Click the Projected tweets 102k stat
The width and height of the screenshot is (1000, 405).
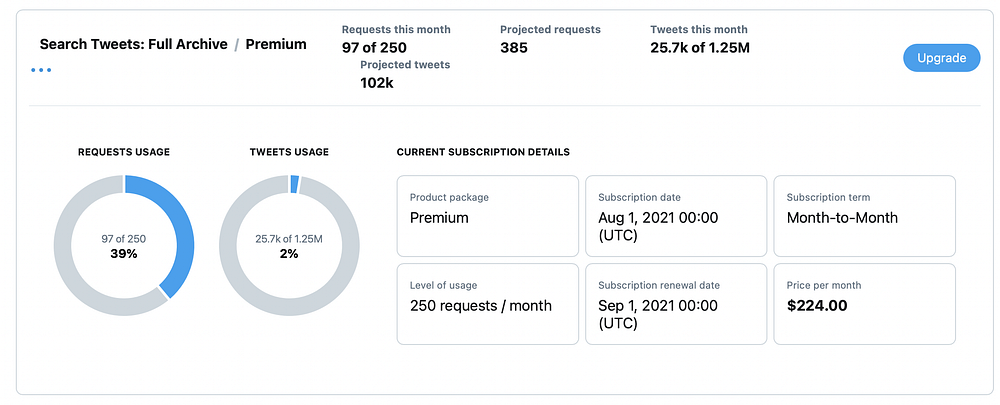point(404,74)
